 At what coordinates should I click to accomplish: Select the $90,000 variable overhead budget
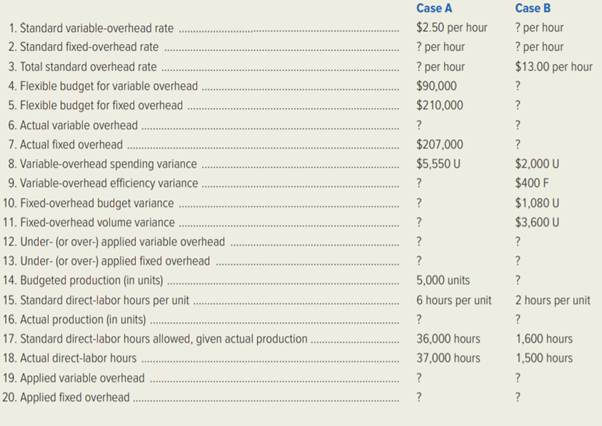pos(435,86)
